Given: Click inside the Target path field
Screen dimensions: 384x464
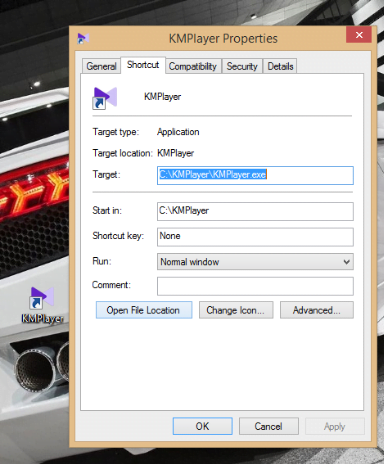Looking at the screenshot, I should (x=255, y=175).
